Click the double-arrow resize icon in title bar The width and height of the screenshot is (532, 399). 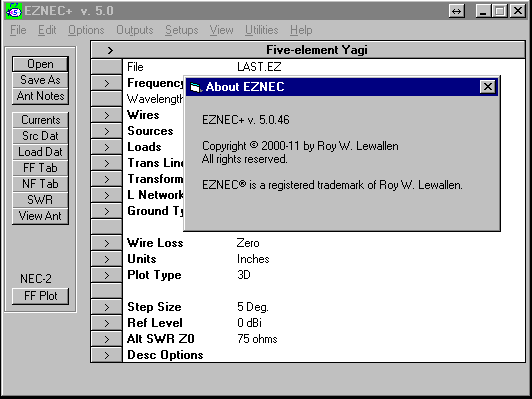[x=456, y=11]
